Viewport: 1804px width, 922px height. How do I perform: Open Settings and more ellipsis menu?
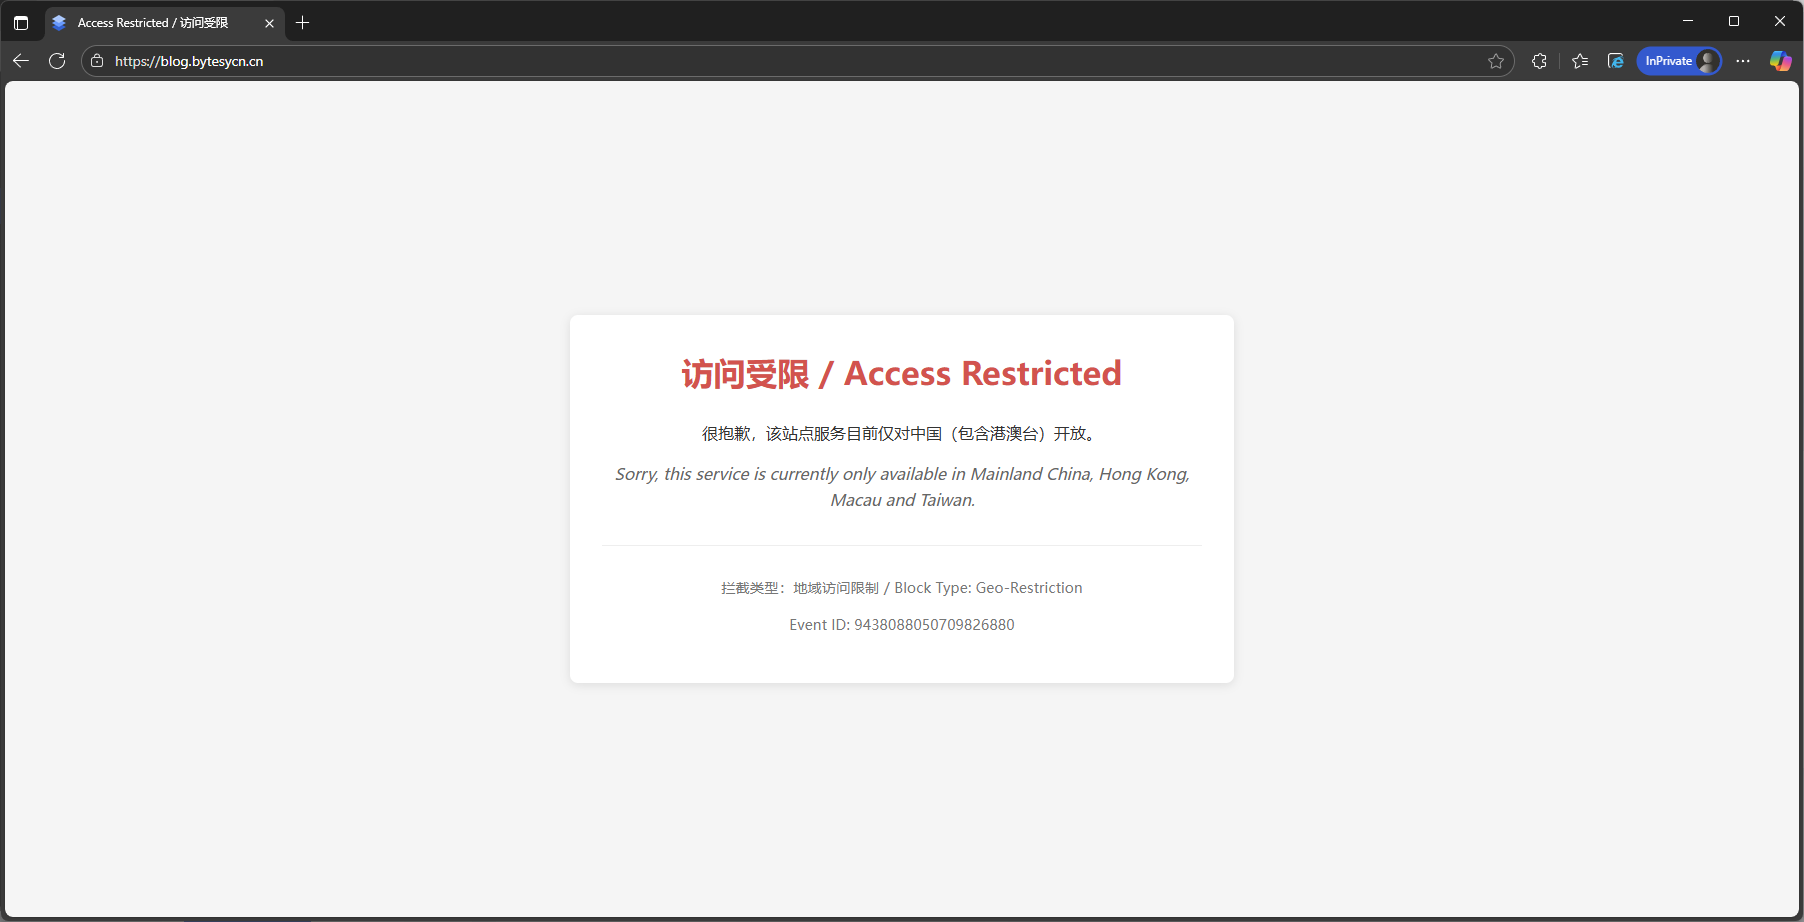coord(1743,61)
